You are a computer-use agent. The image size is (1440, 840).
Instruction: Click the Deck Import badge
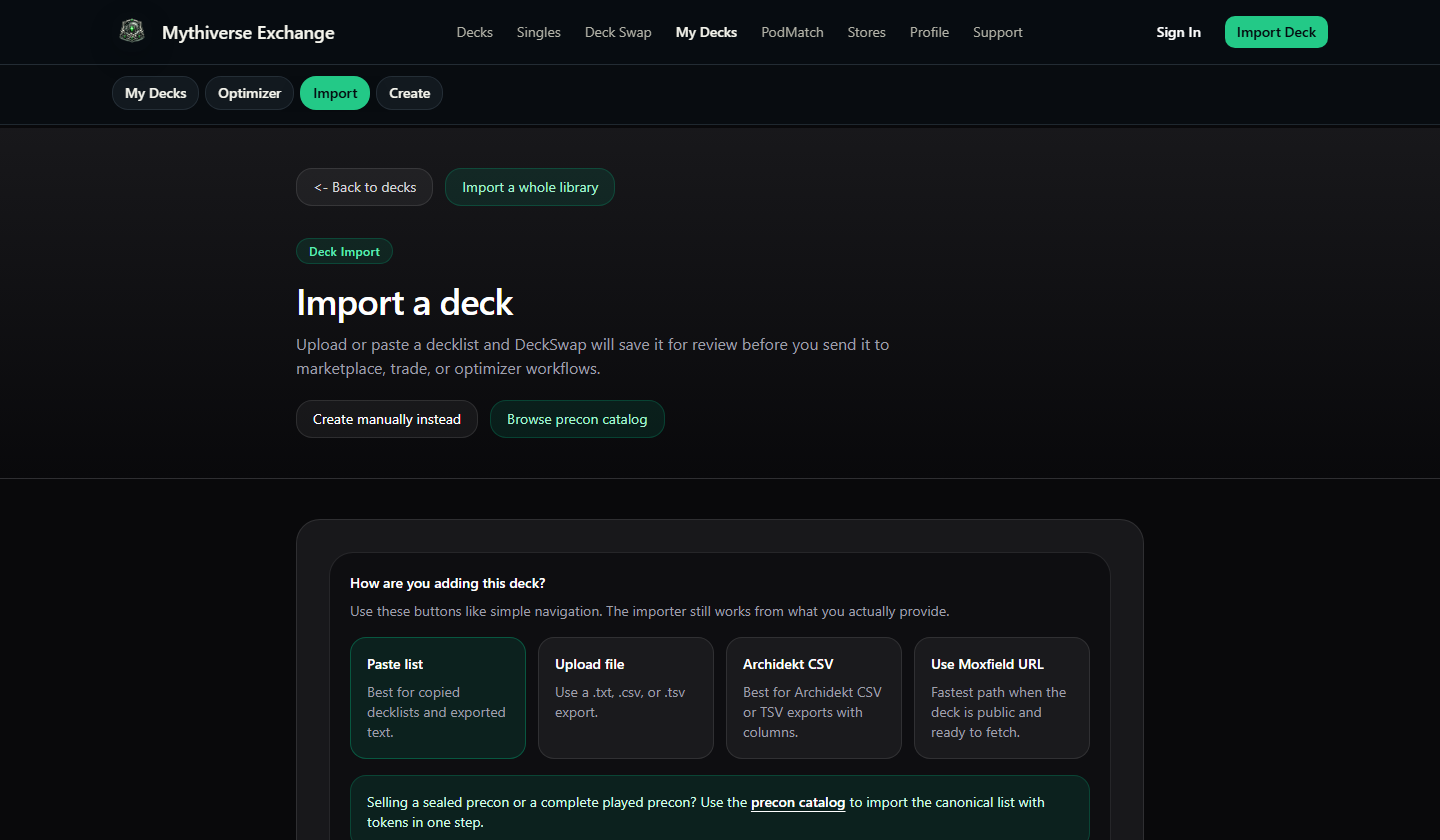point(344,251)
